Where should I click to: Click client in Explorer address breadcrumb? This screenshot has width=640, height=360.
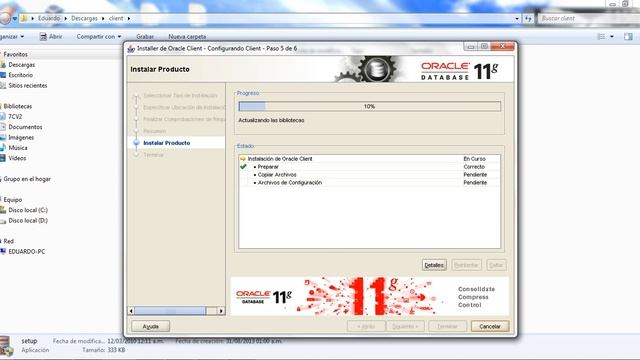[x=116, y=18]
